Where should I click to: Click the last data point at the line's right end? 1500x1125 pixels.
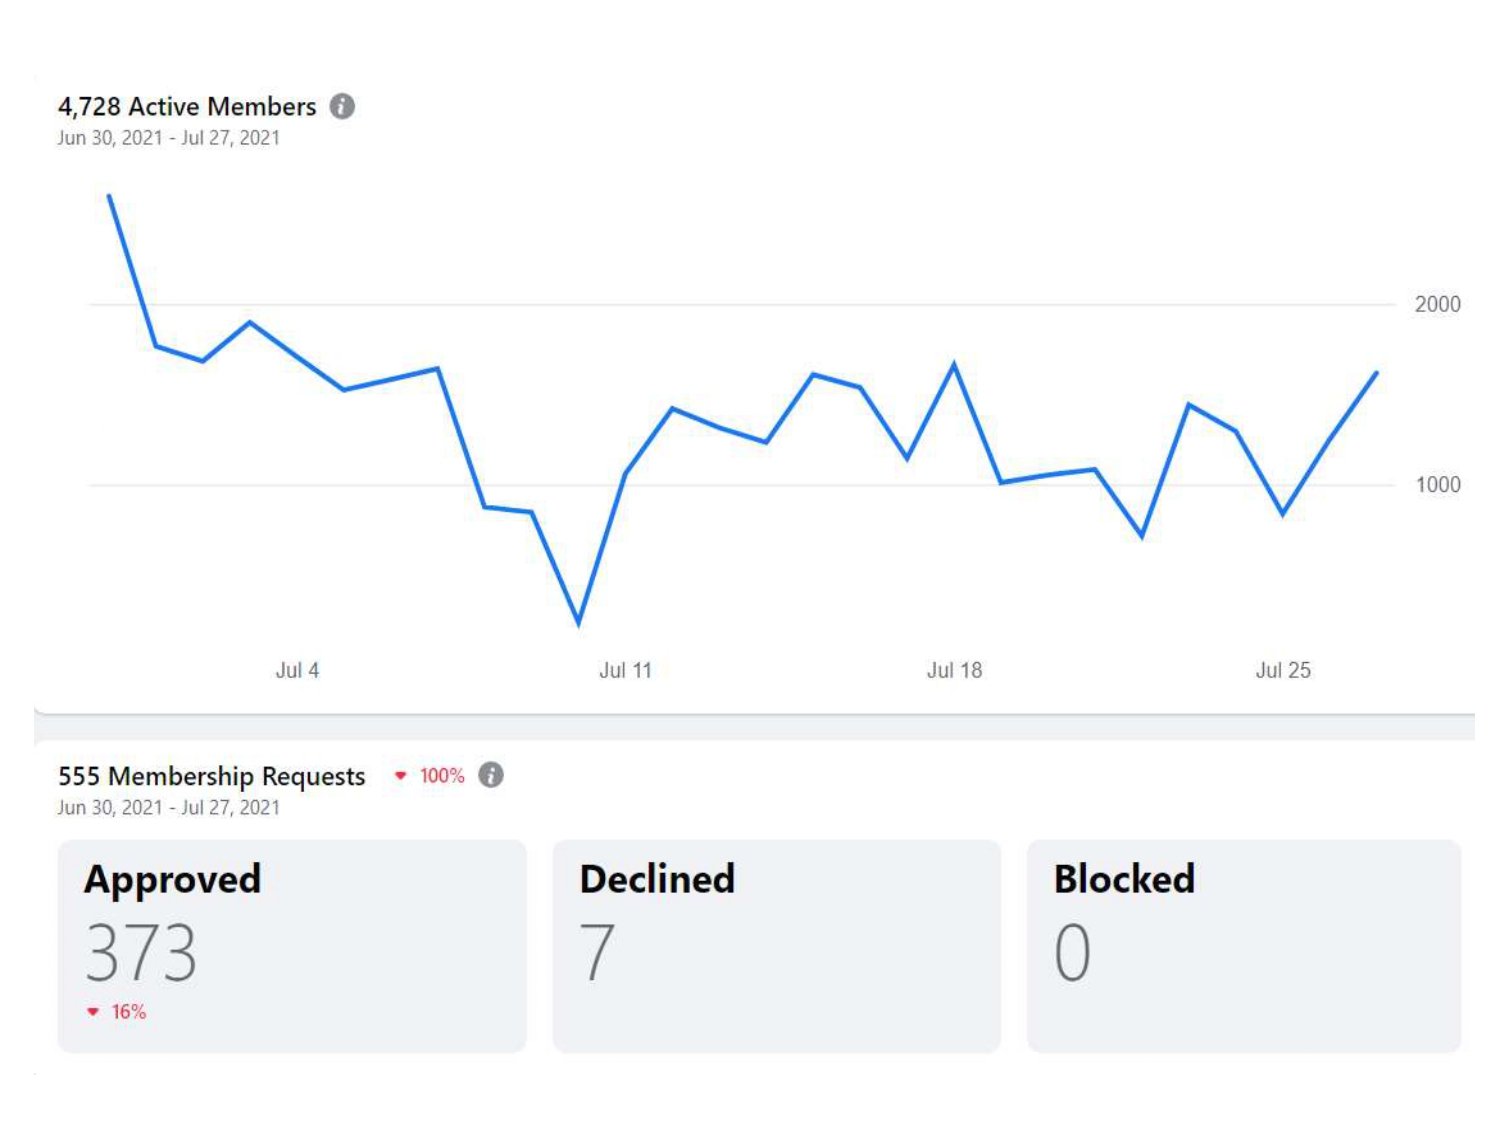(x=1376, y=373)
